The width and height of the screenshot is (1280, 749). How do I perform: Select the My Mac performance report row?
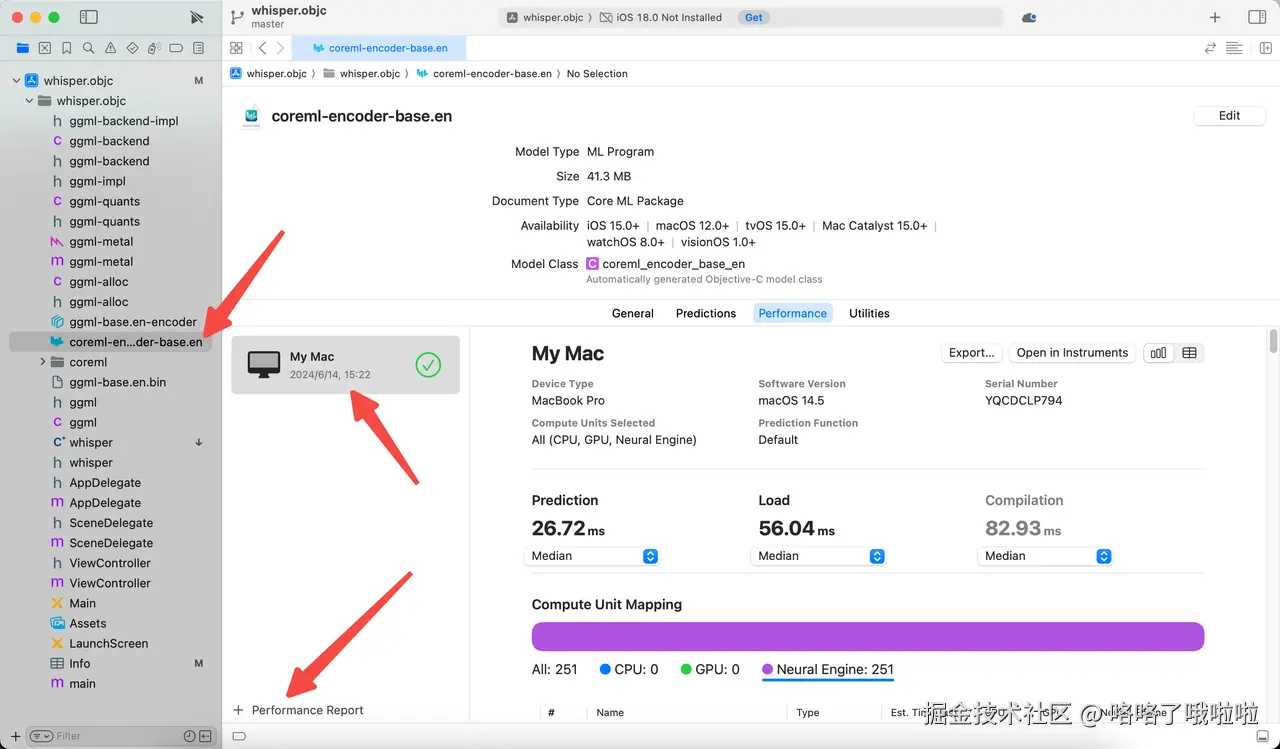pyautogui.click(x=346, y=365)
